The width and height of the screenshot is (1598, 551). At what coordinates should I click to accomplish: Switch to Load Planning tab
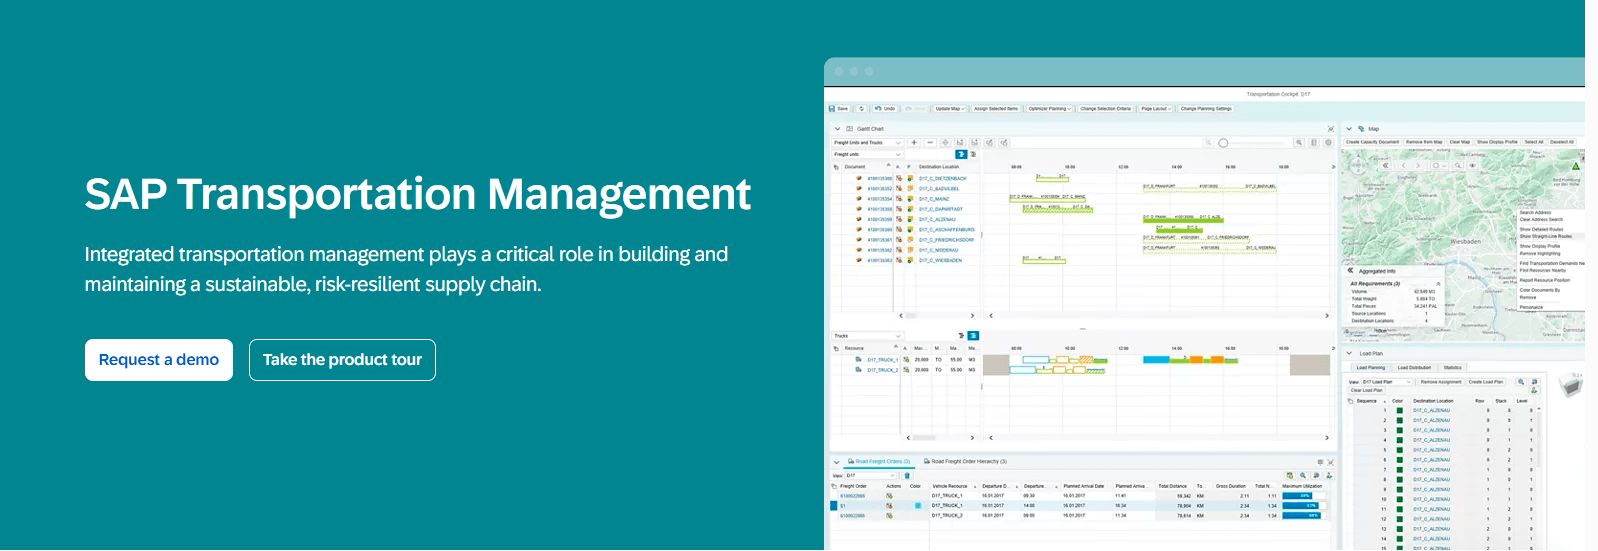1370,367
